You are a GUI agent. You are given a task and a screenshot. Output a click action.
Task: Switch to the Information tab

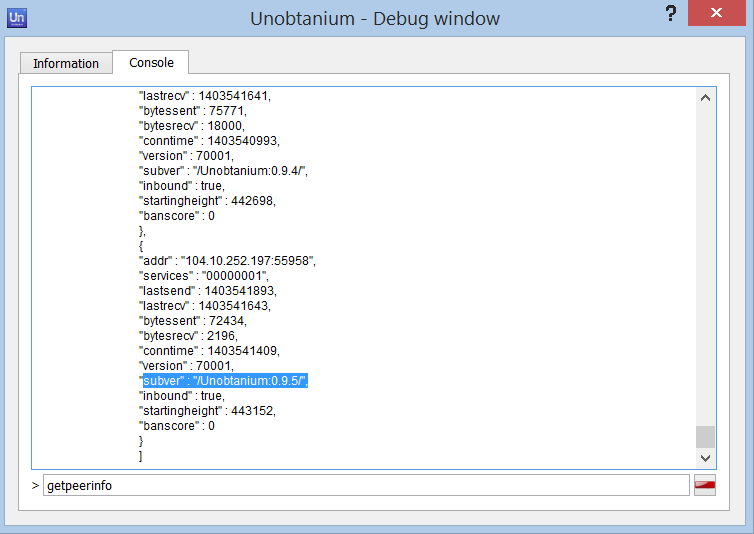coord(66,64)
